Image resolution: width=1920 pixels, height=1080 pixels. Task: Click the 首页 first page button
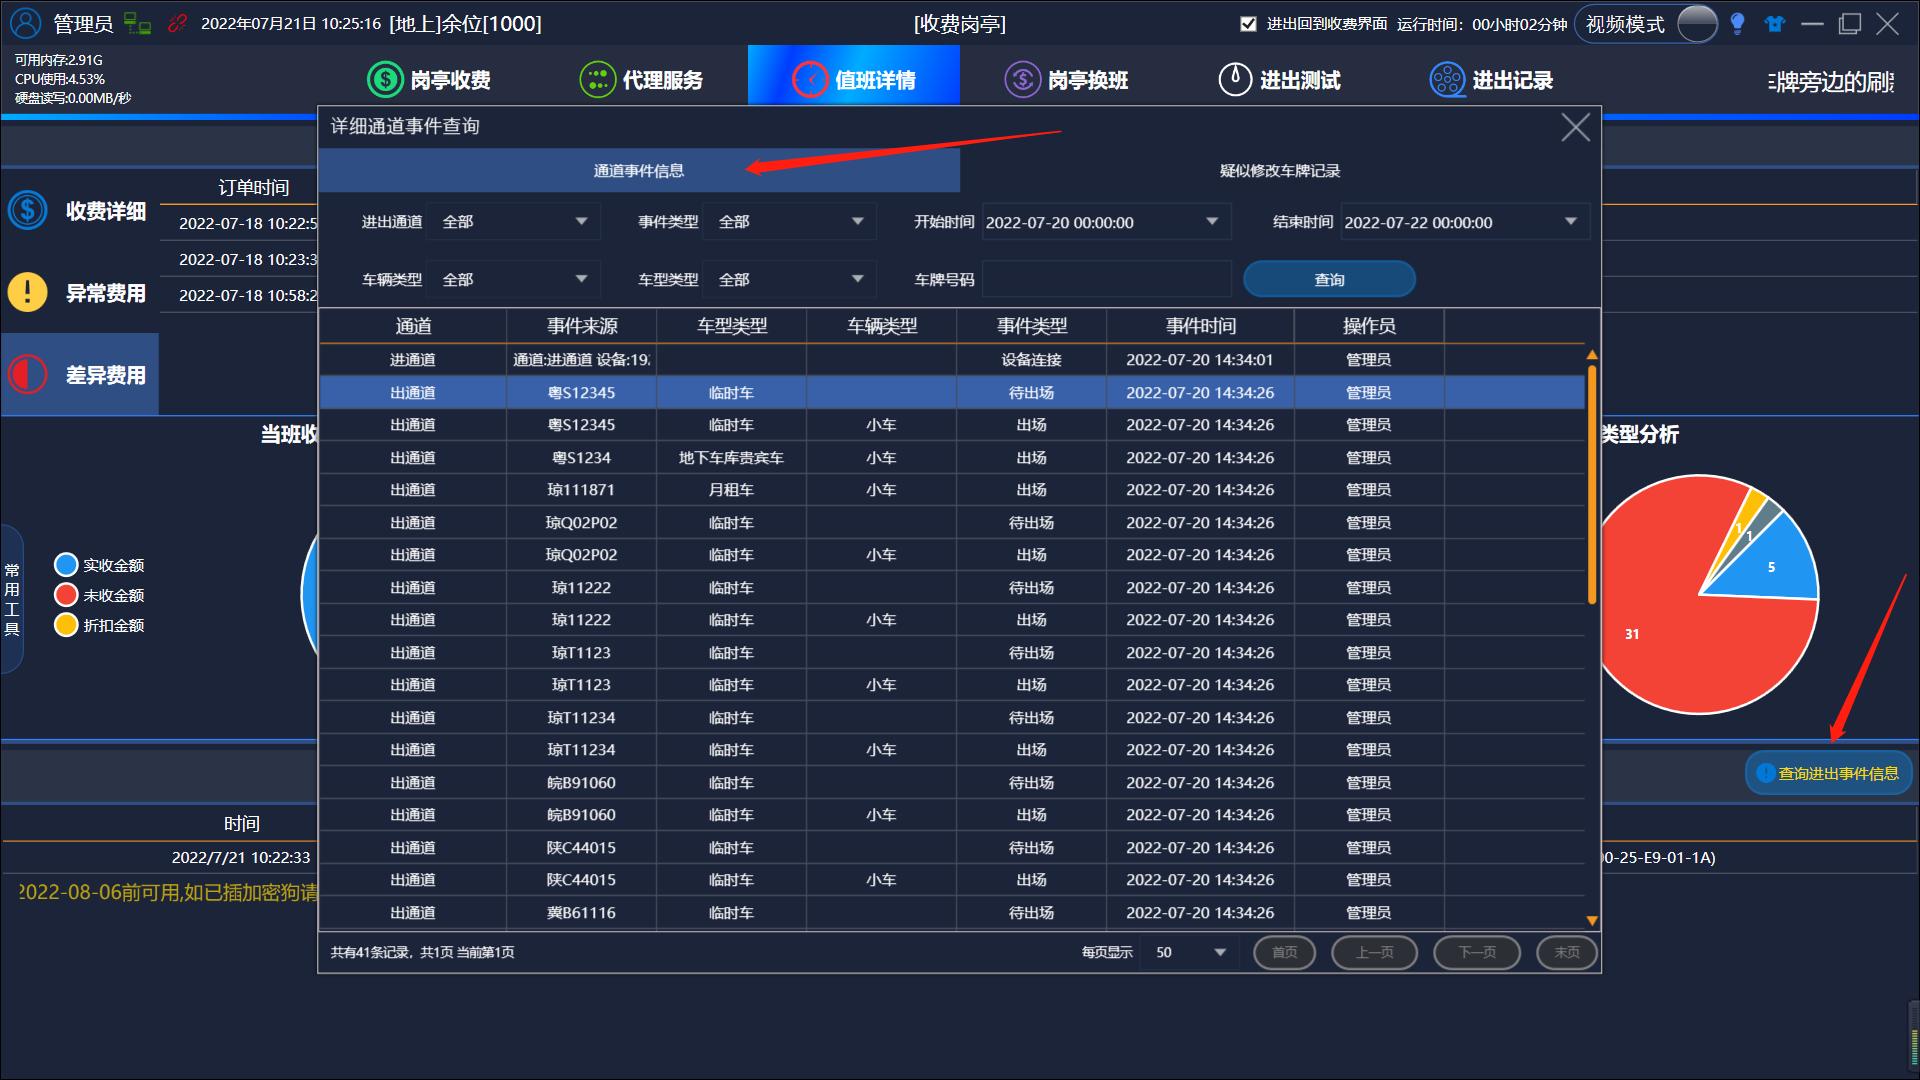(1285, 952)
